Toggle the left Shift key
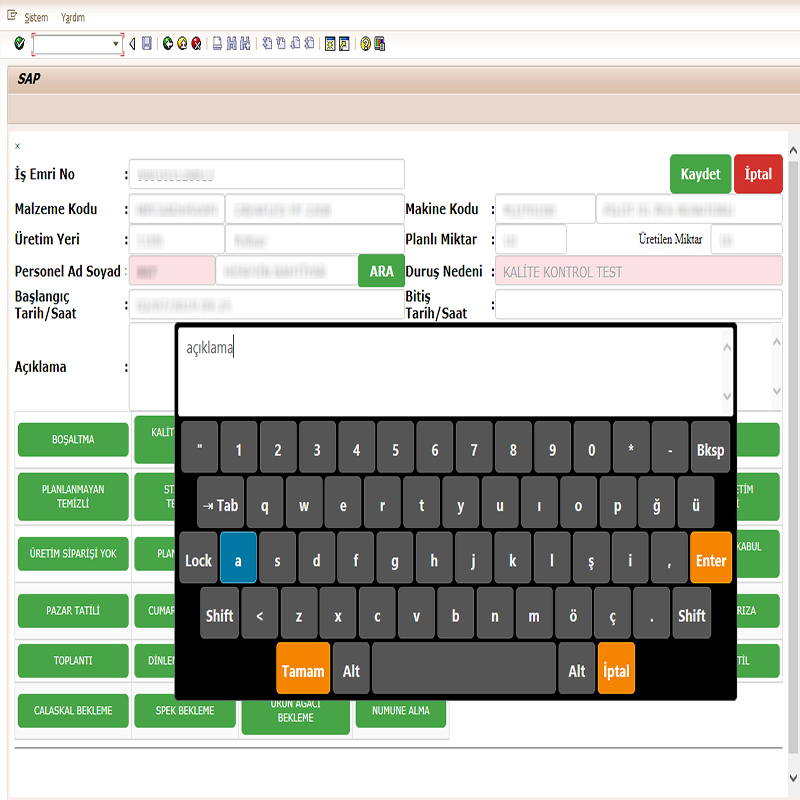The width and height of the screenshot is (800, 800). 219,613
